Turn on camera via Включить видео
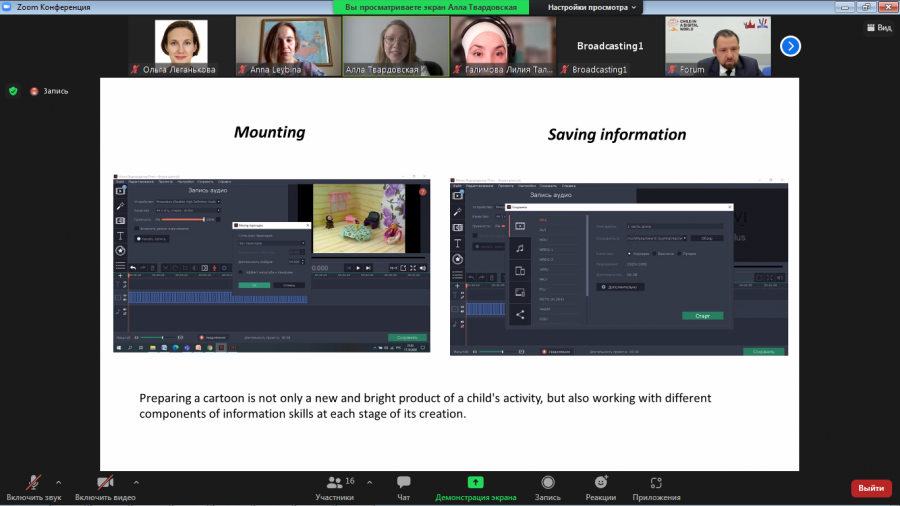The width and height of the screenshot is (900, 506). pyautogui.click(x=105, y=488)
